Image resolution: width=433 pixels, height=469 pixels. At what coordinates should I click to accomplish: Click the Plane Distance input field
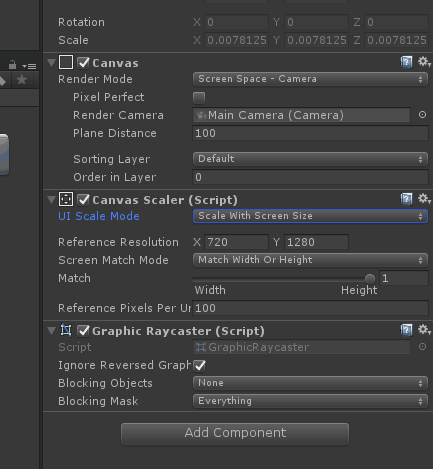pyautogui.click(x=310, y=133)
